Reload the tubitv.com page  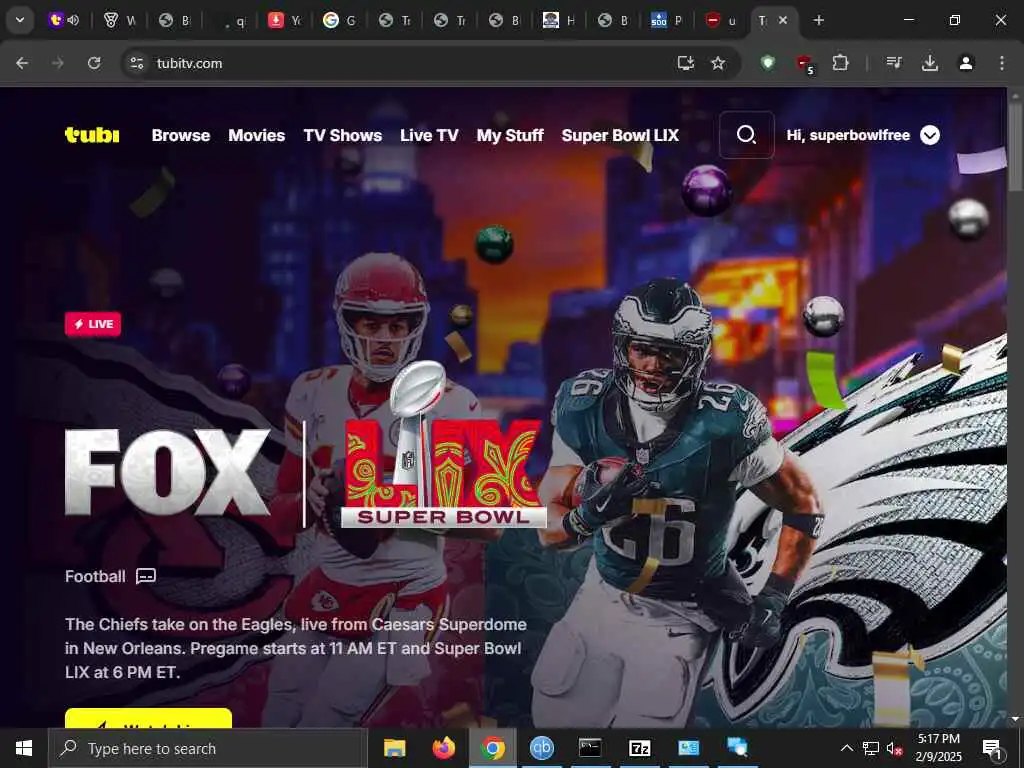94,63
